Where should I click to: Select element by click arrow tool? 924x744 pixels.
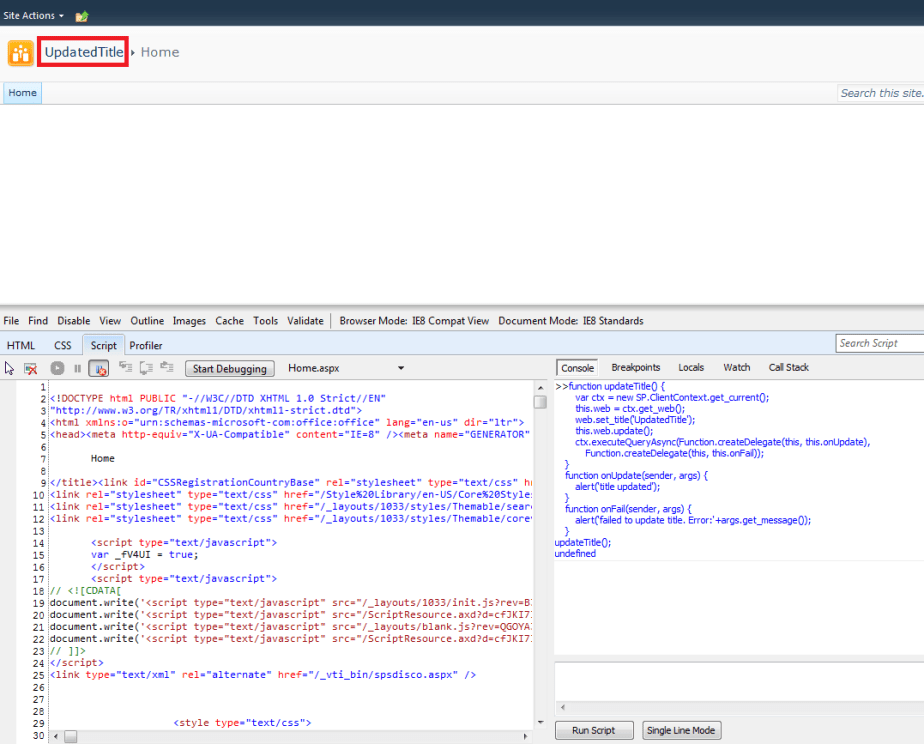(x=10, y=368)
